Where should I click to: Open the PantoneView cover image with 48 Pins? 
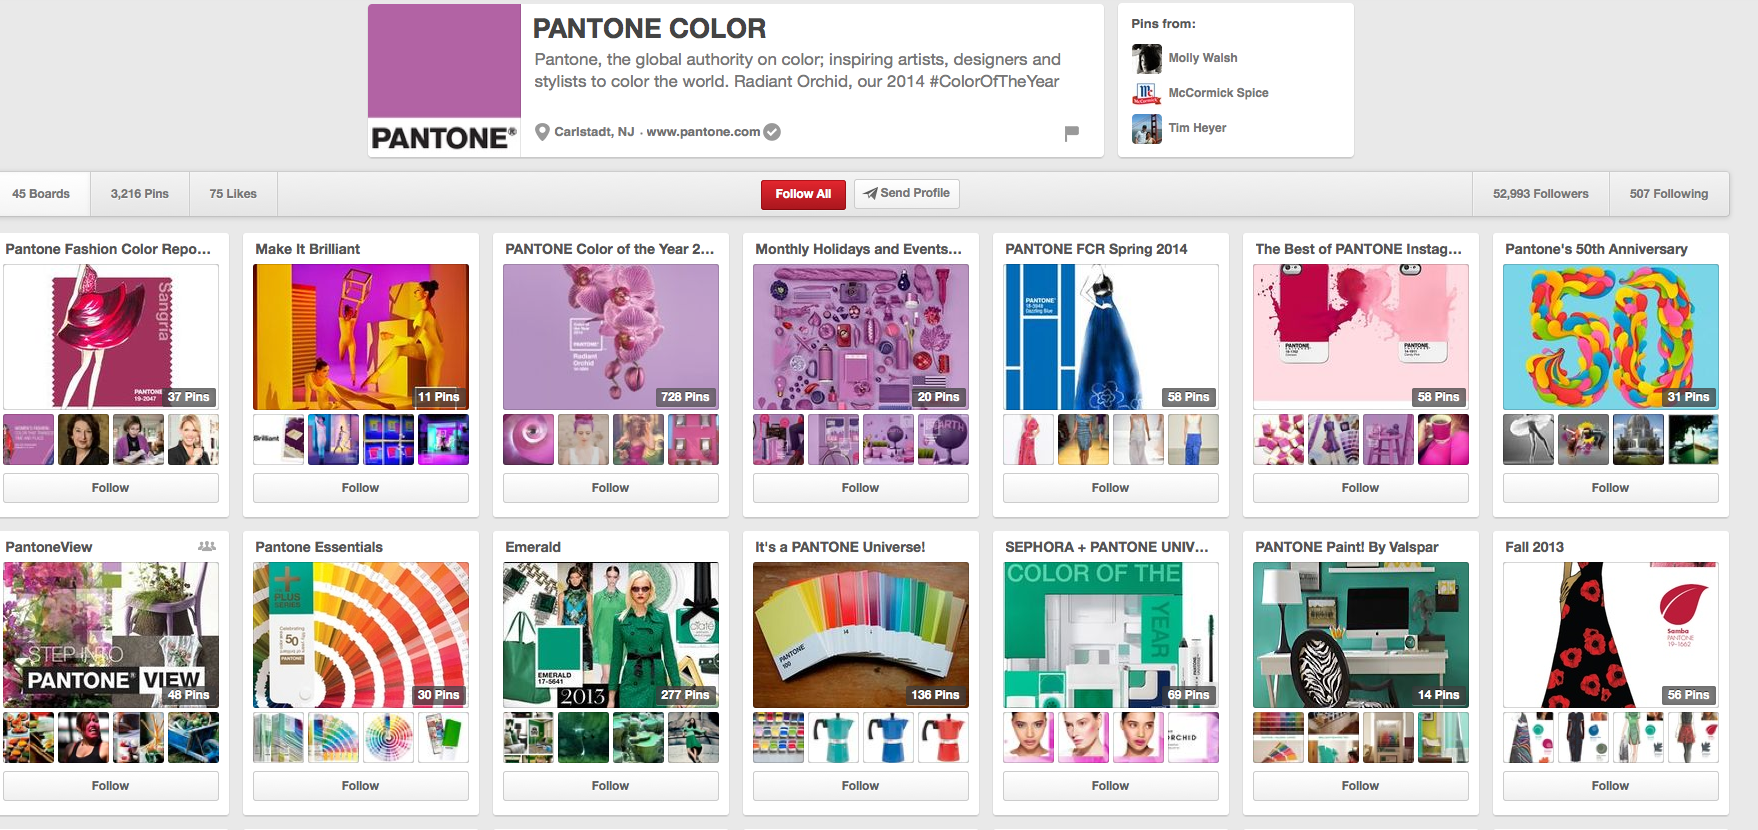click(x=111, y=635)
